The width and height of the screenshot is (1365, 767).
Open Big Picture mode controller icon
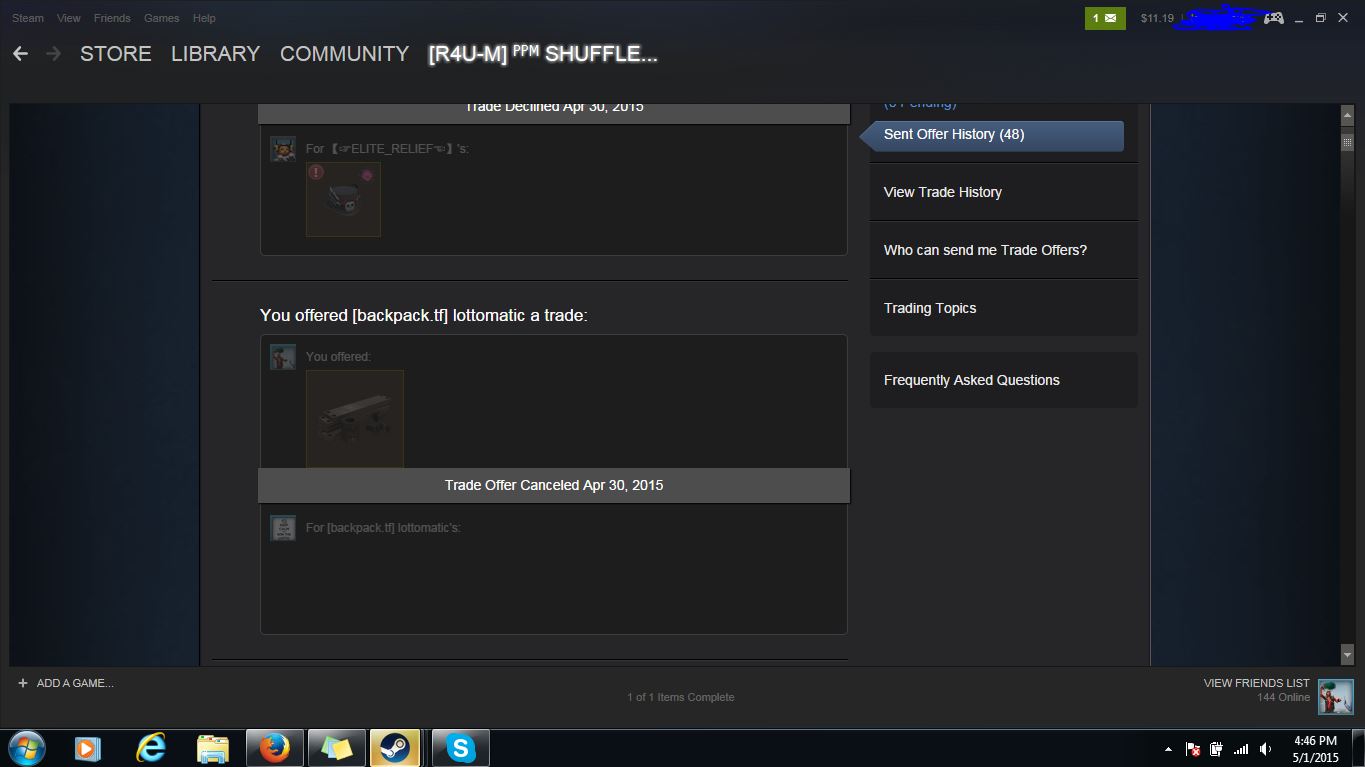pyautogui.click(x=1273, y=18)
